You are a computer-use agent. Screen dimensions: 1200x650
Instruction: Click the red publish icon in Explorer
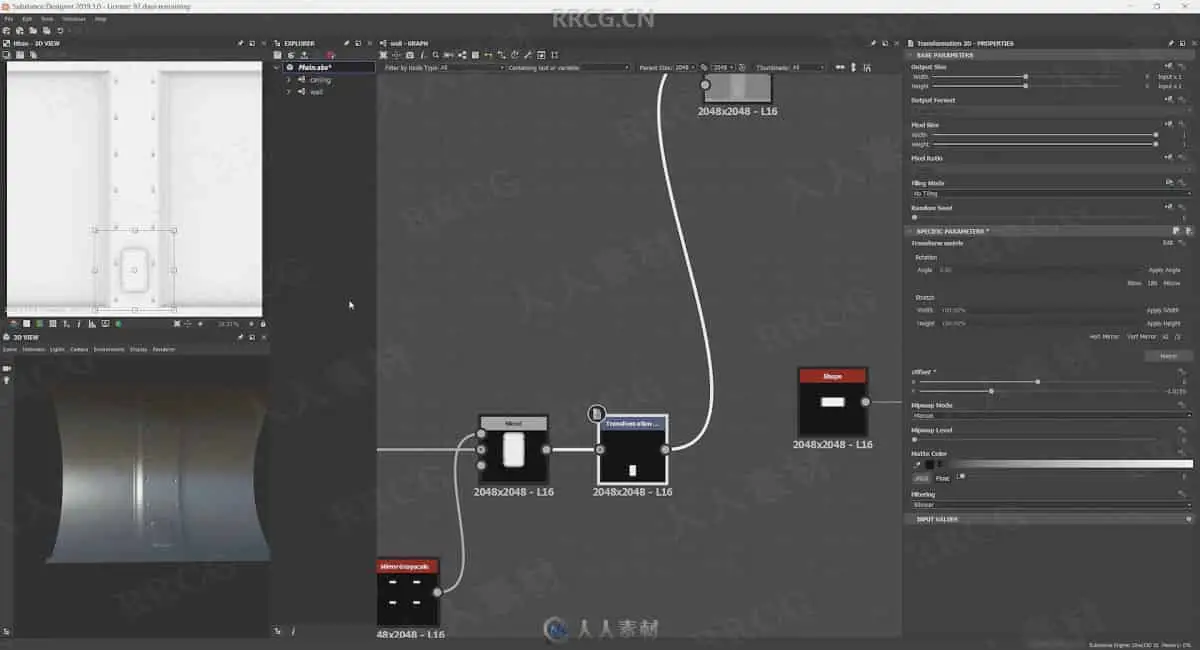pyautogui.click(x=330, y=55)
